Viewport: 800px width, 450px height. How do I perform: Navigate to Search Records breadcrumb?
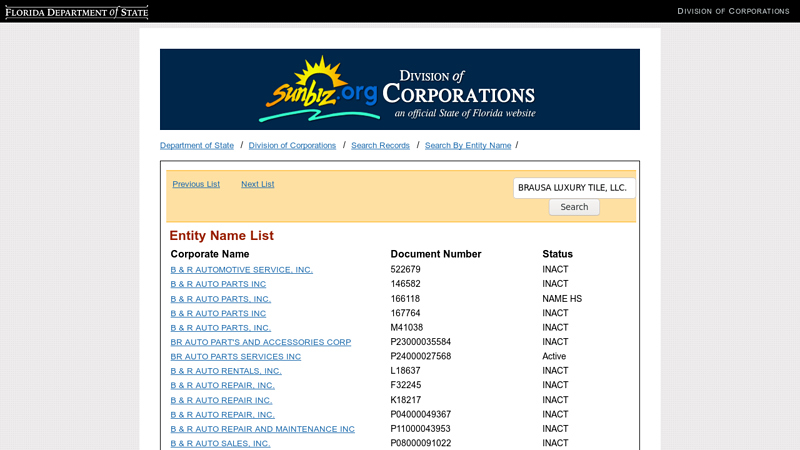click(380, 145)
